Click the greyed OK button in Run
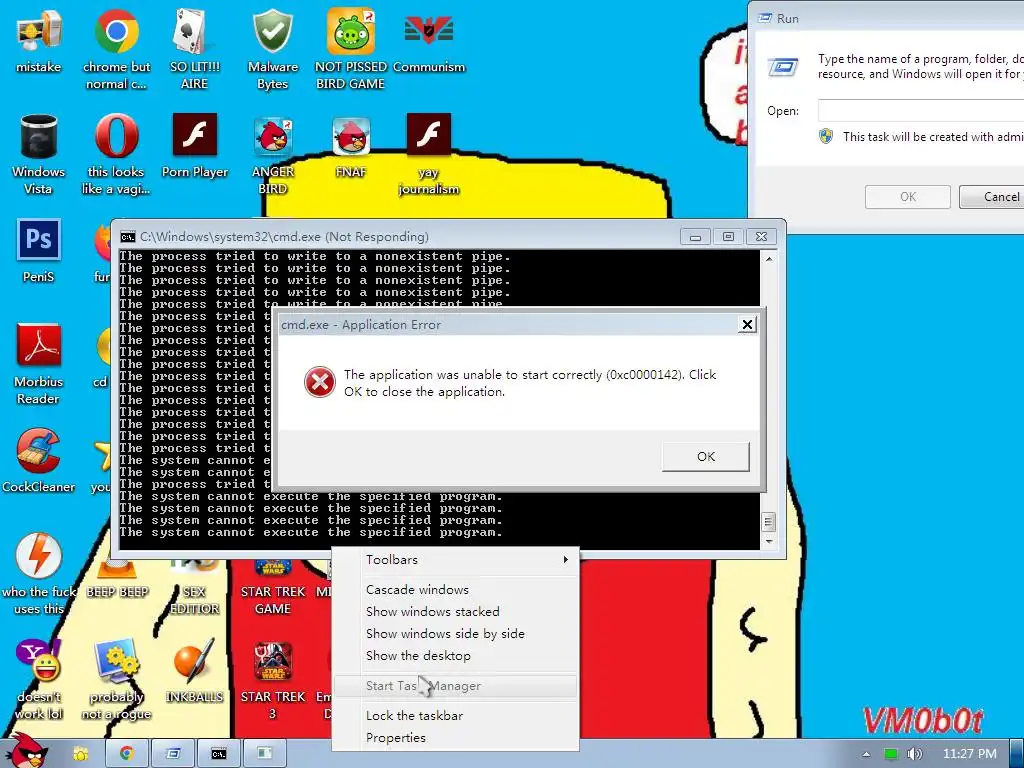The width and height of the screenshot is (1024, 768). (908, 197)
